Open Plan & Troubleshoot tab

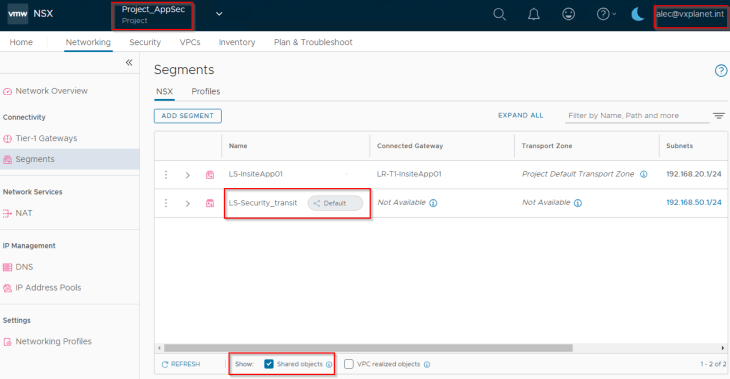click(x=313, y=42)
